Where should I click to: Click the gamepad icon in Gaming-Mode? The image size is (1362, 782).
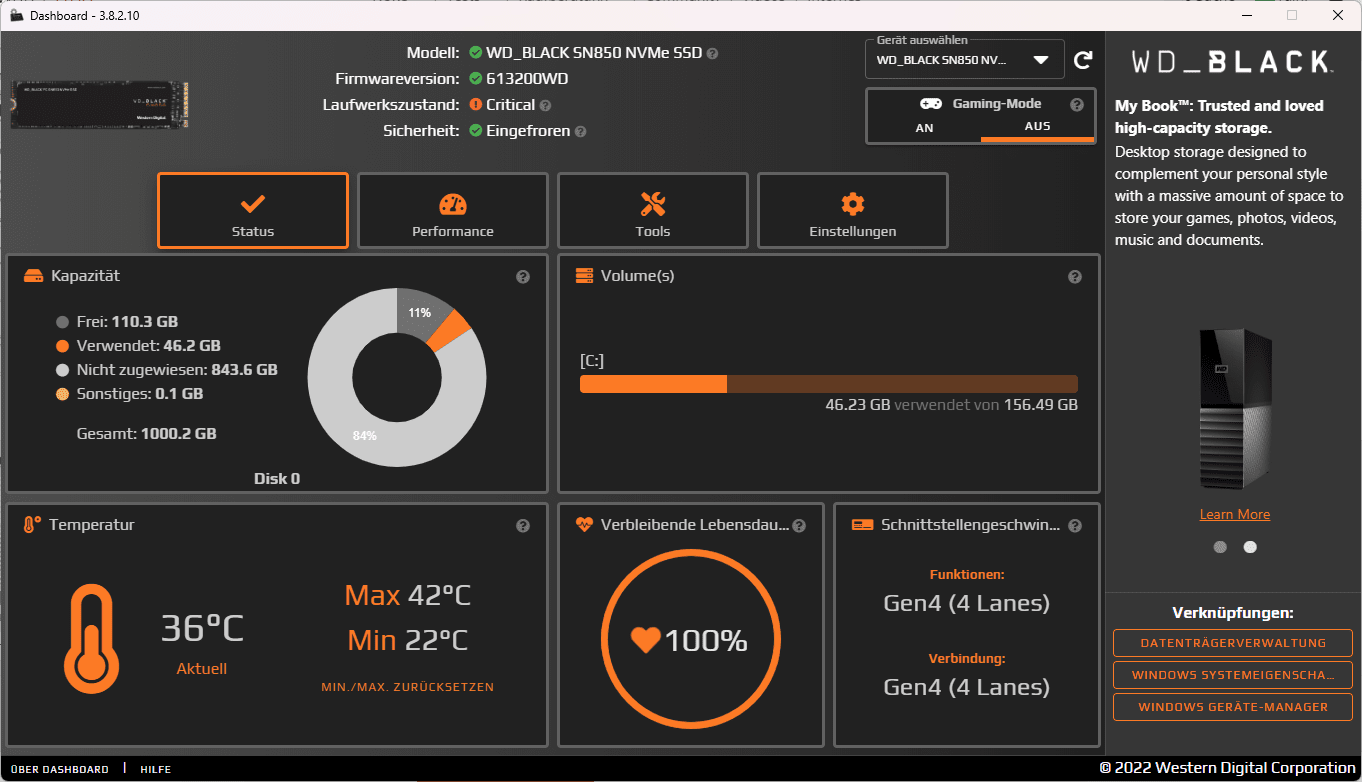pyautogui.click(x=930, y=104)
